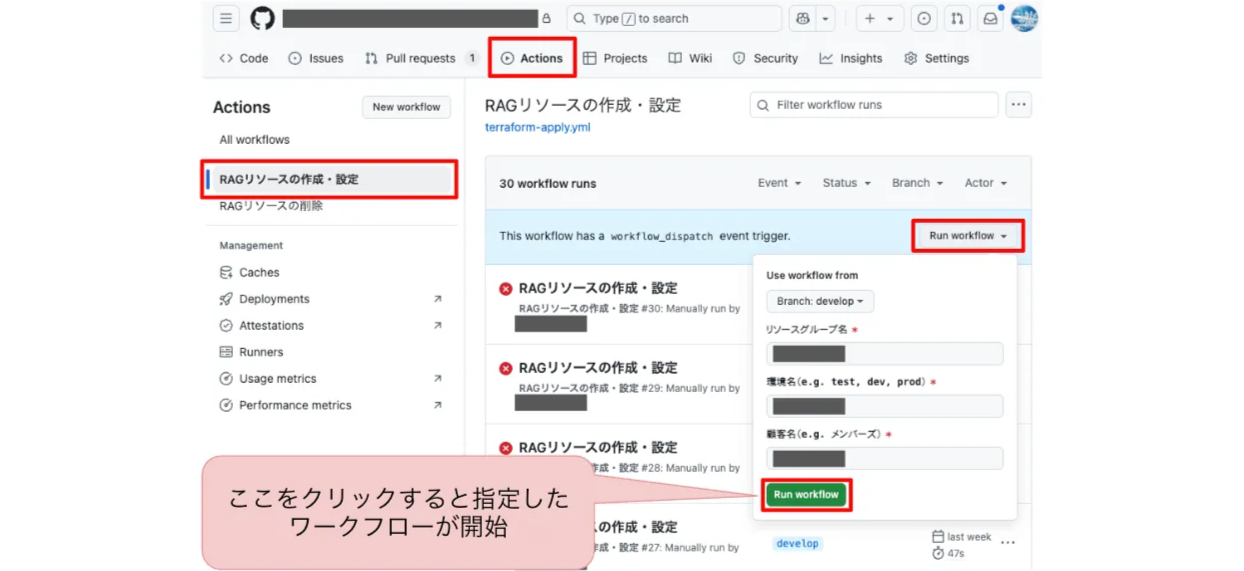Open the Status filter dropdown

846,183
